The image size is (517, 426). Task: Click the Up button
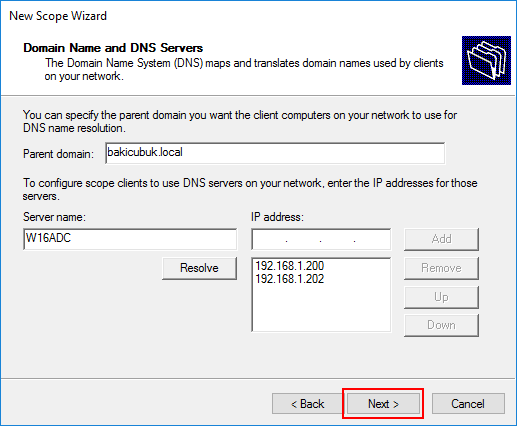click(x=441, y=297)
